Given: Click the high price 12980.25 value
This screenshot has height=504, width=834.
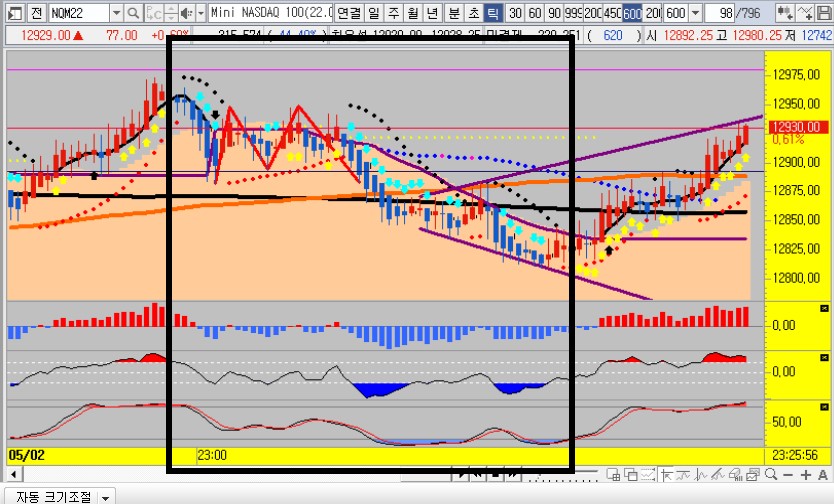Looking at the screenshot, I should (x=757, y=36).
